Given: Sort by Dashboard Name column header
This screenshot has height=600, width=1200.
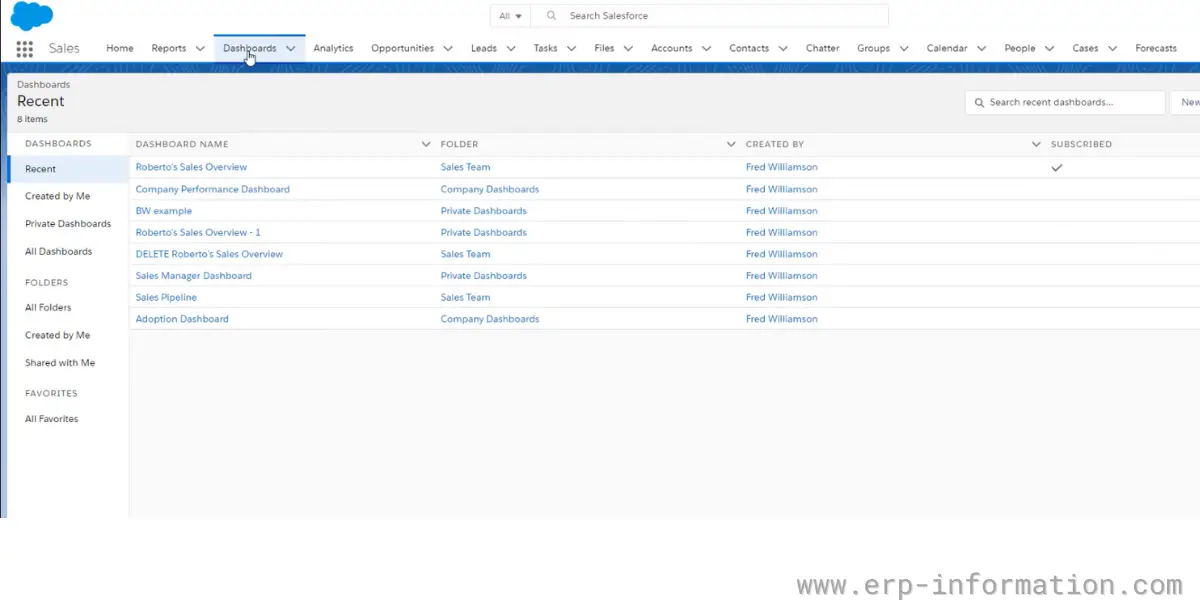Looking at the screenshot, I should pos(182,144).
